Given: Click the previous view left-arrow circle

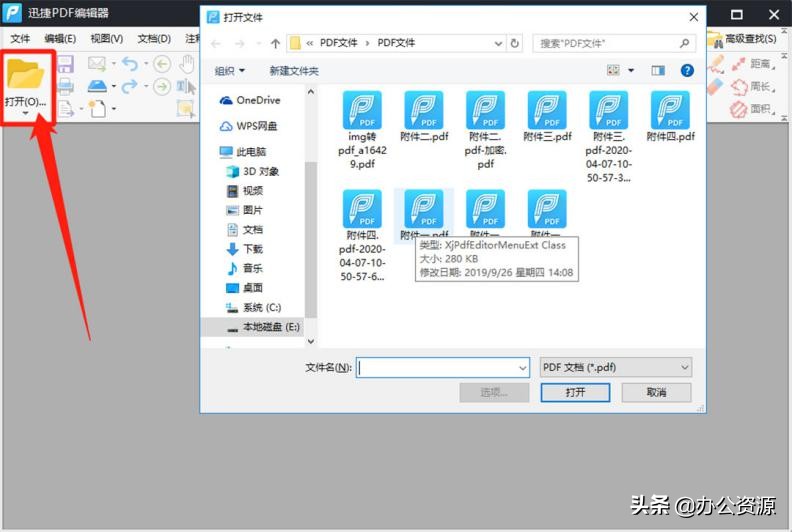Looking at the screenshot, I should tap(162, 64).
